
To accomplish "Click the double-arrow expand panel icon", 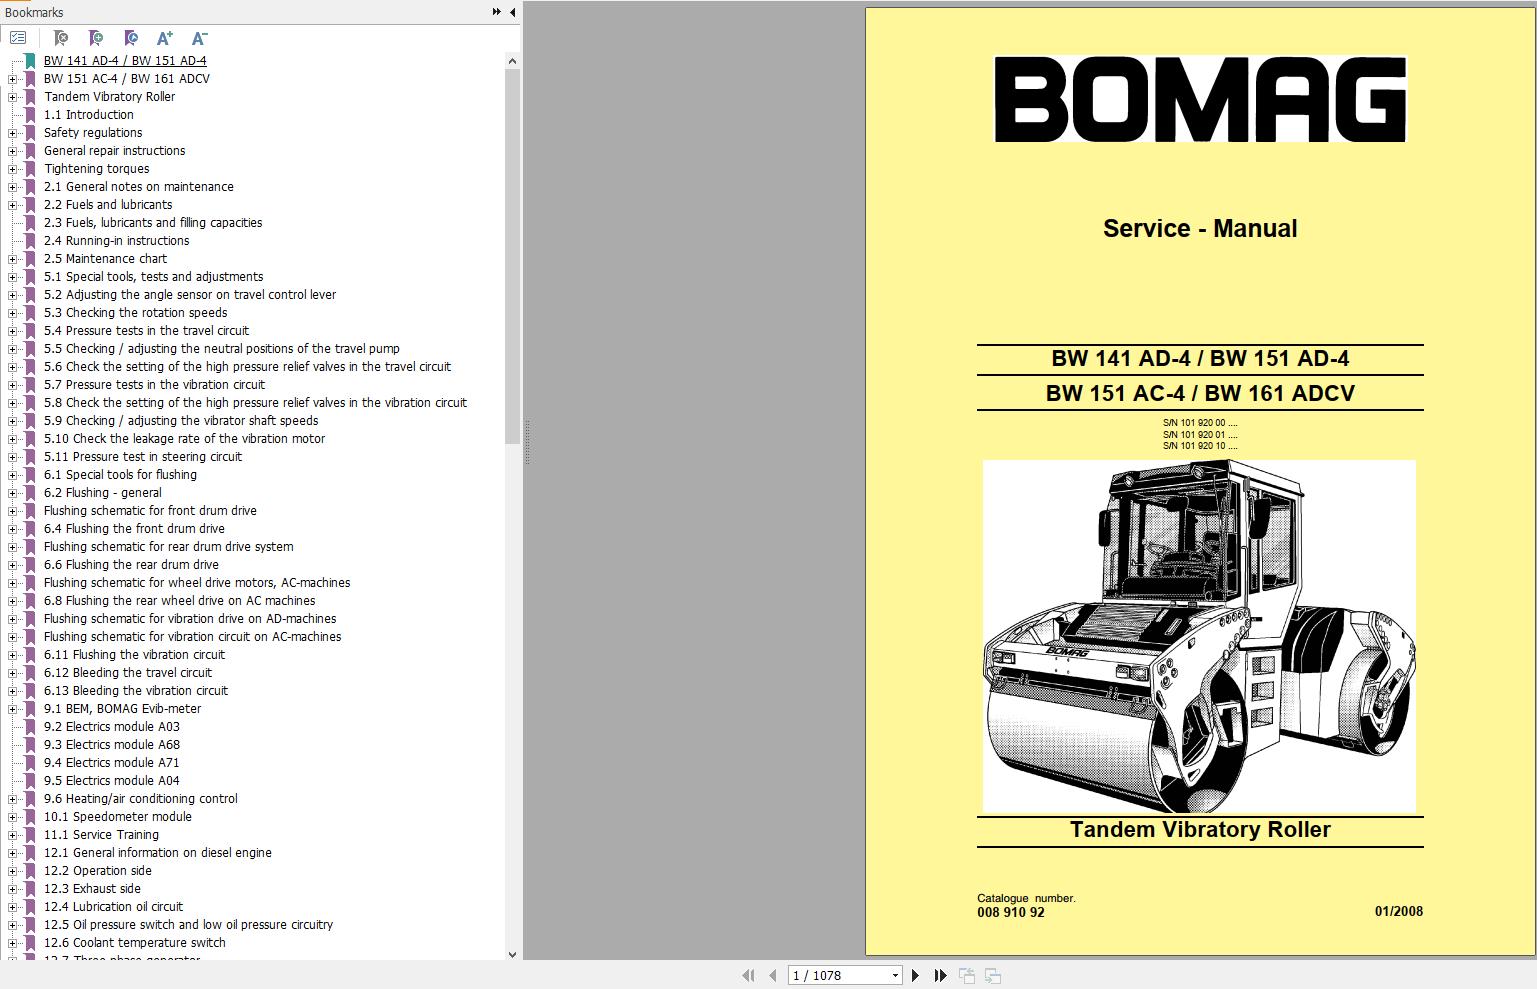I will pos(497,12).
